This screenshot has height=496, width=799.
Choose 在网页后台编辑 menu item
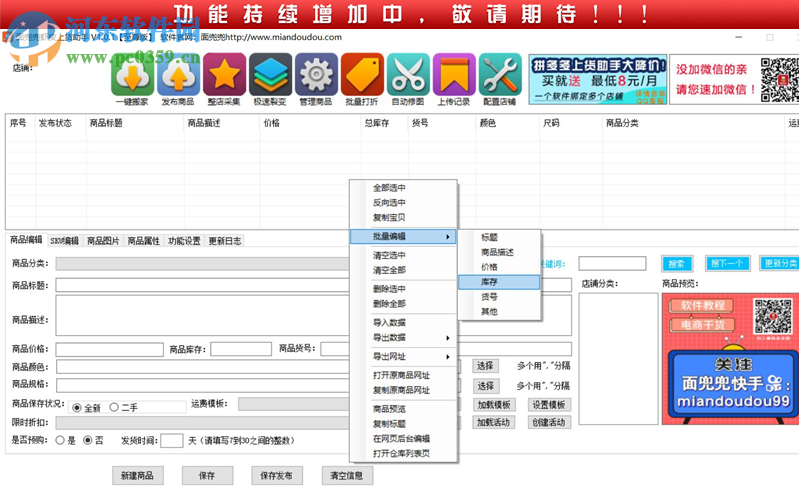tap(404, 439)
